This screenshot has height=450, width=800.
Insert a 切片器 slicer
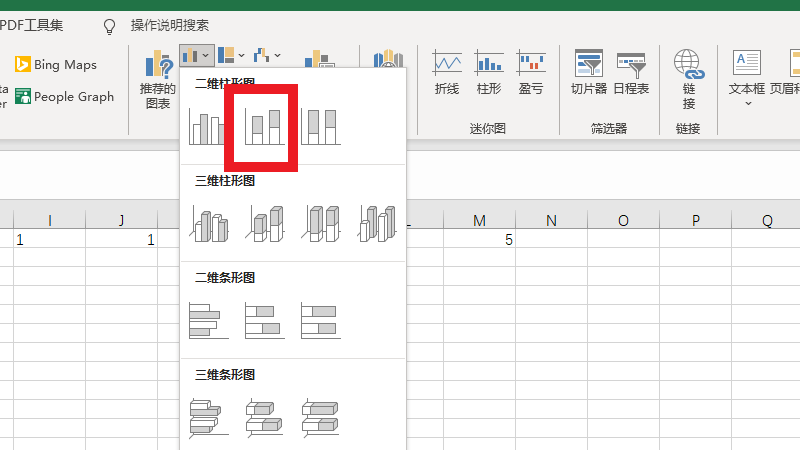tap(588, 73)
